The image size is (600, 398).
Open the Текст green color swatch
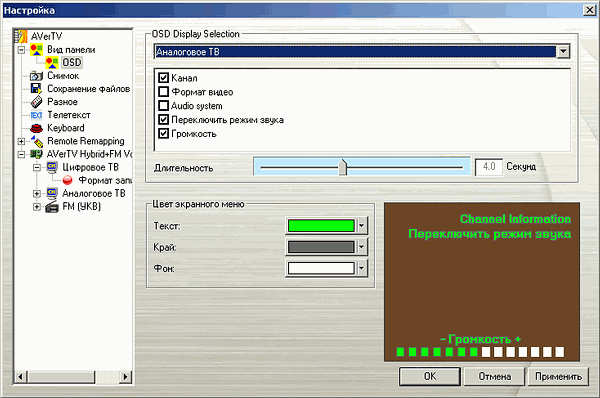[x=321, y=226]
